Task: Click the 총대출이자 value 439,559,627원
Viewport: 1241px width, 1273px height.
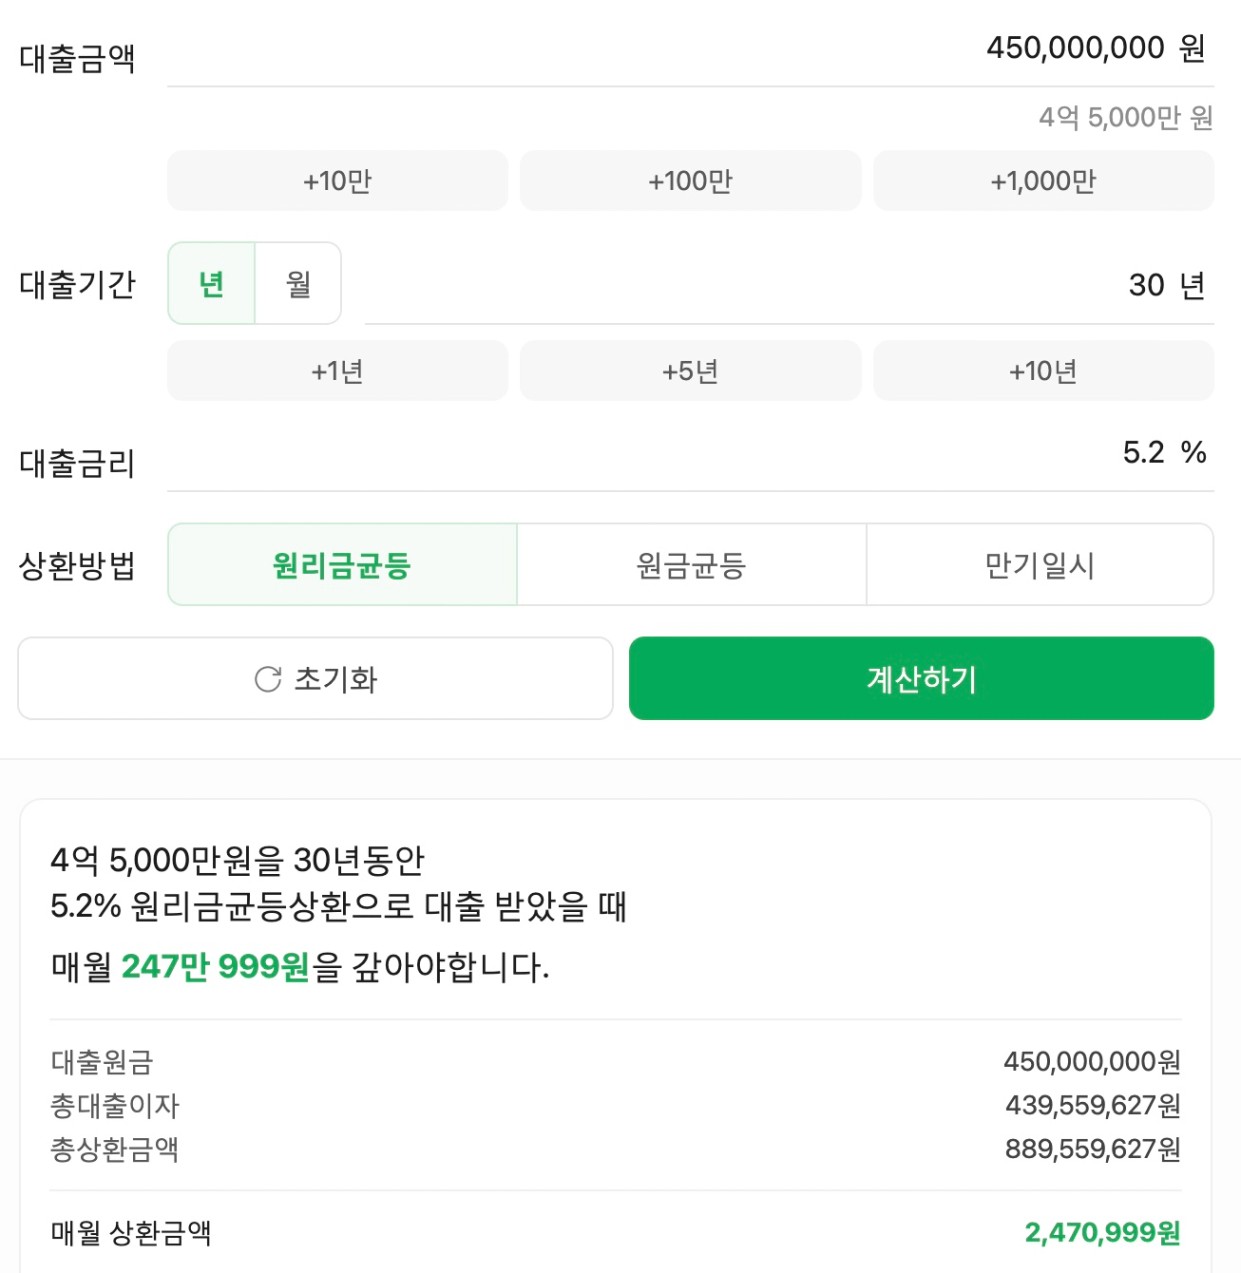Action: tap(1092, 1105)
